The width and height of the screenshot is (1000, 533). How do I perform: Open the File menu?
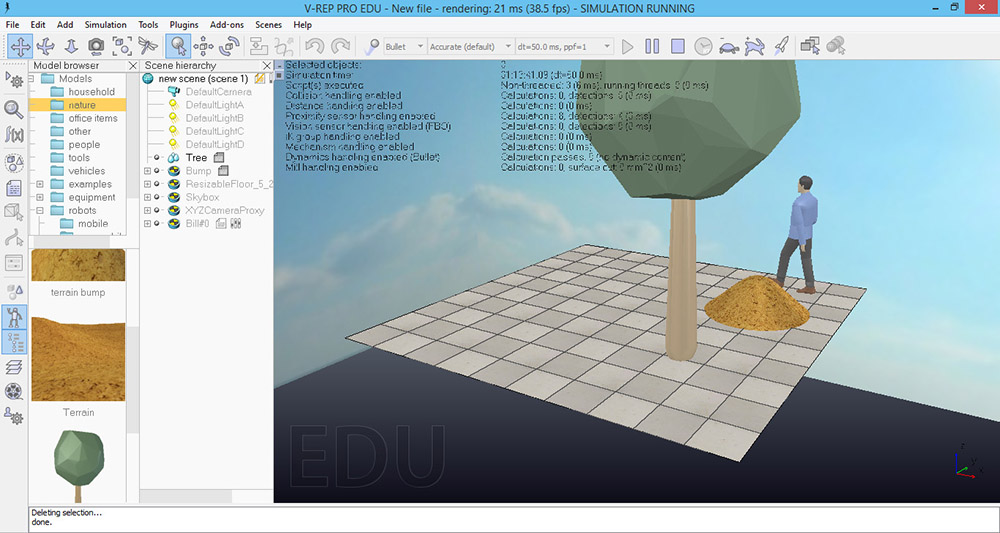[12, 25]
